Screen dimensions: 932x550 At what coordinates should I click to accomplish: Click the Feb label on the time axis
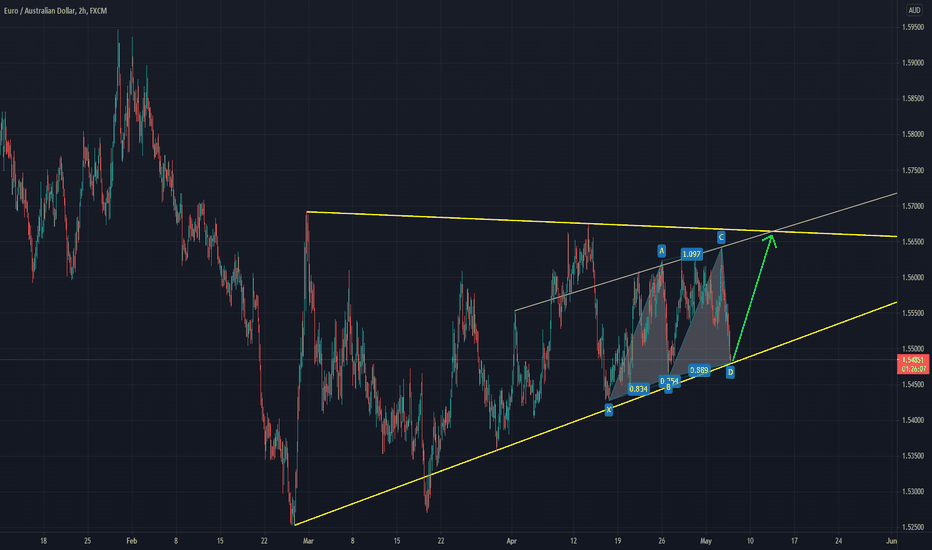click(132, 541)
